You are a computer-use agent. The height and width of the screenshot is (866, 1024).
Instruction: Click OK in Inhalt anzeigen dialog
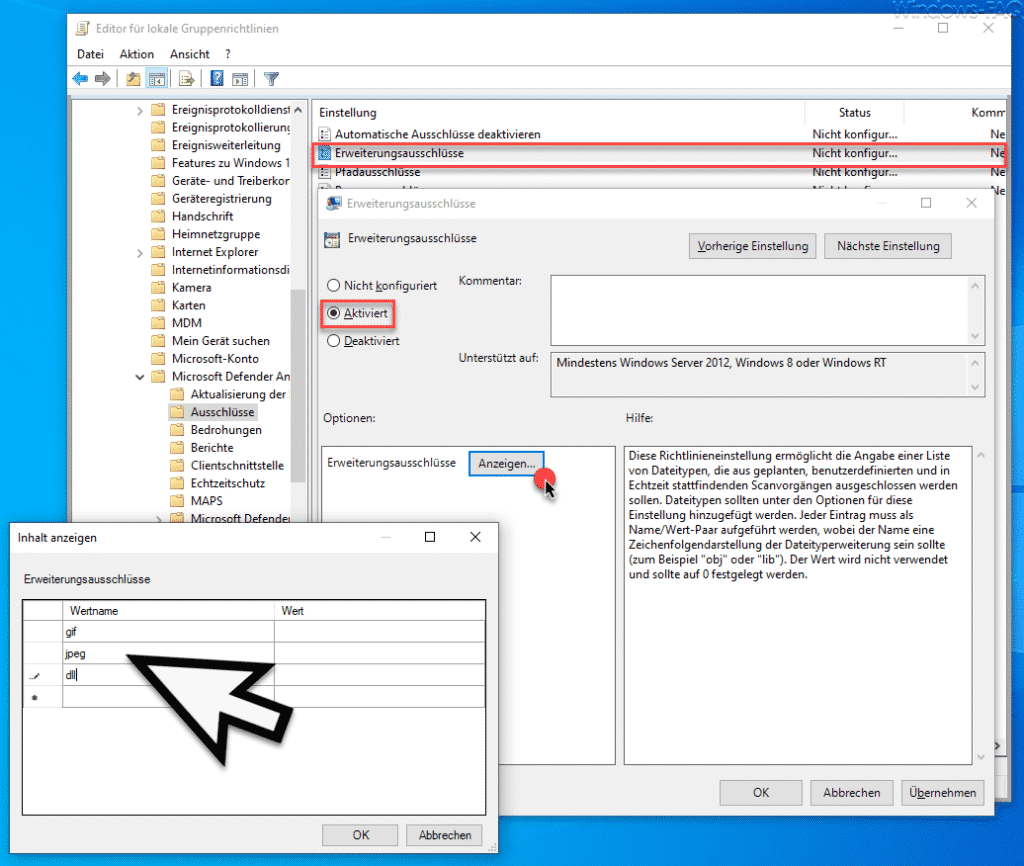click(360, 835)
